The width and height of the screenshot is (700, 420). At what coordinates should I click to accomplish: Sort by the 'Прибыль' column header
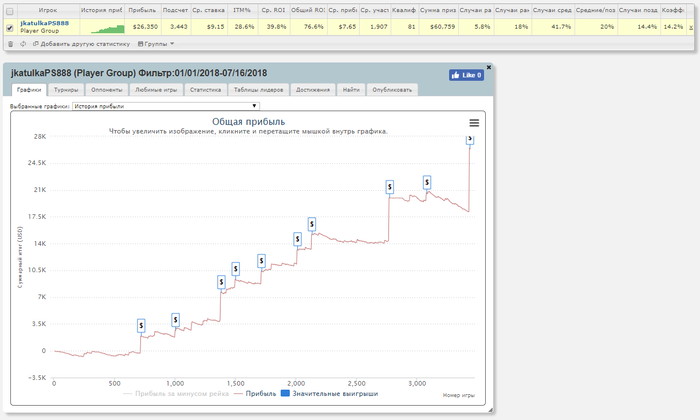click(142, 10)
